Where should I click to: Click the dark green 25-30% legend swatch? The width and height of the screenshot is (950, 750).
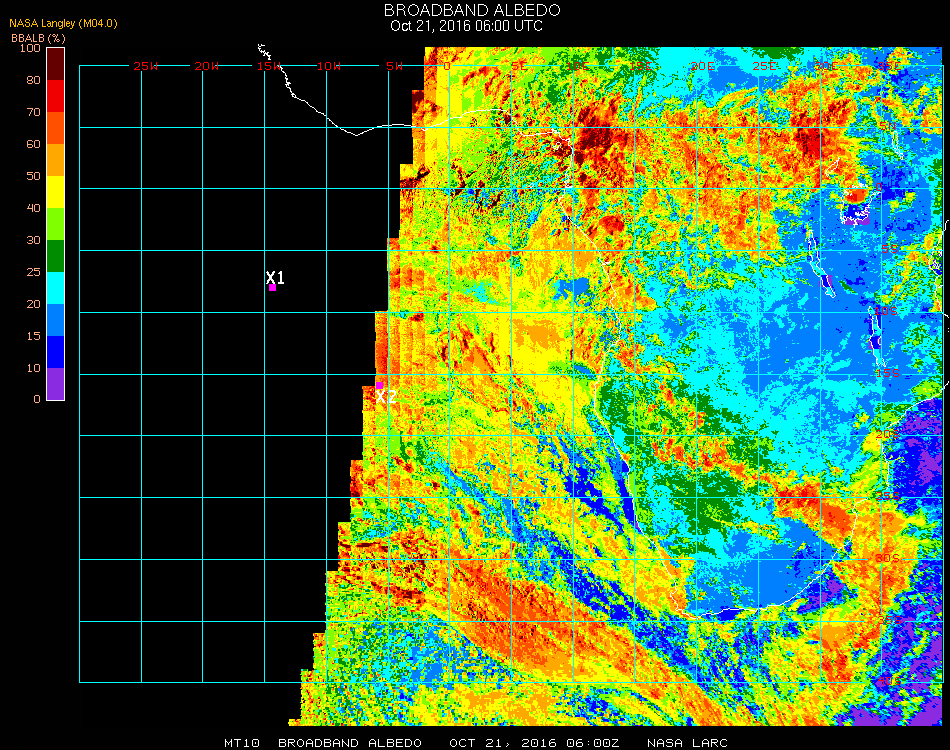point(56,256)
